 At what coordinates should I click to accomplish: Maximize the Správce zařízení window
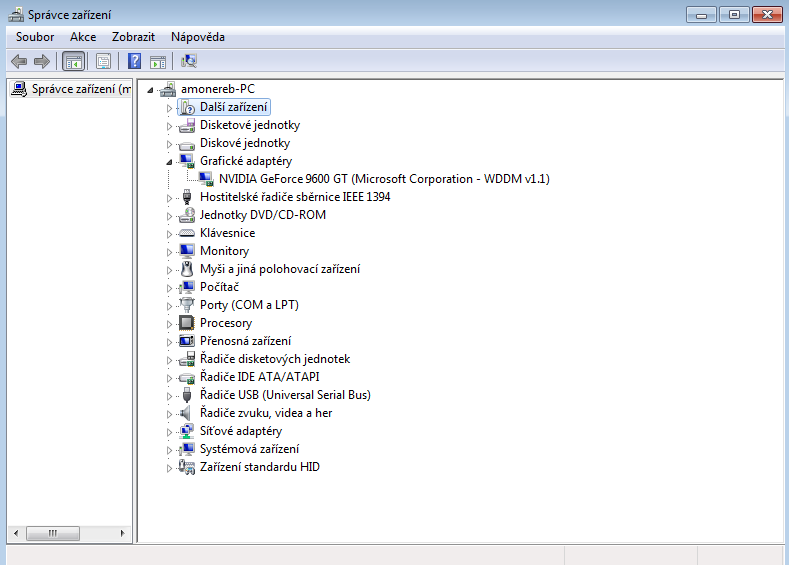point(734,15)
